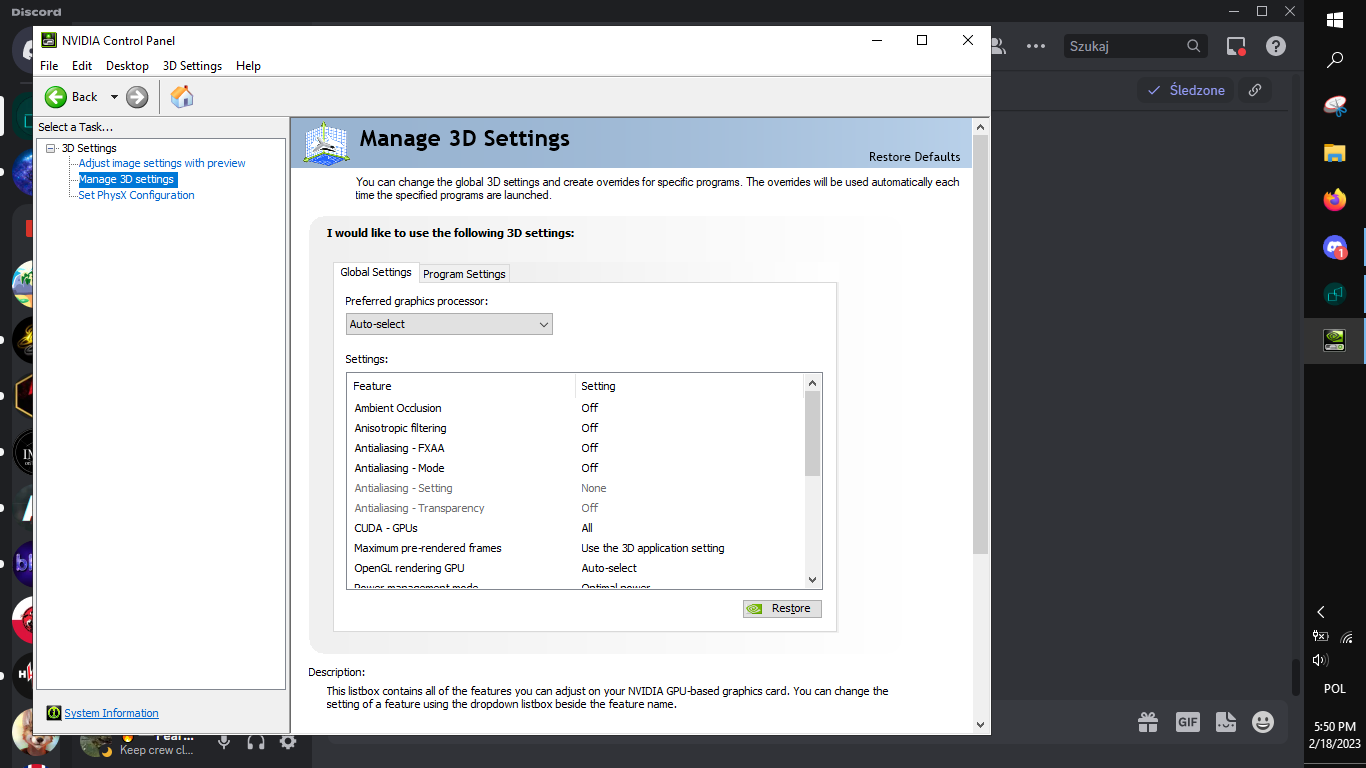
Task: Collapse the 3D Settings tree node
Action: (x=51, y=148)
